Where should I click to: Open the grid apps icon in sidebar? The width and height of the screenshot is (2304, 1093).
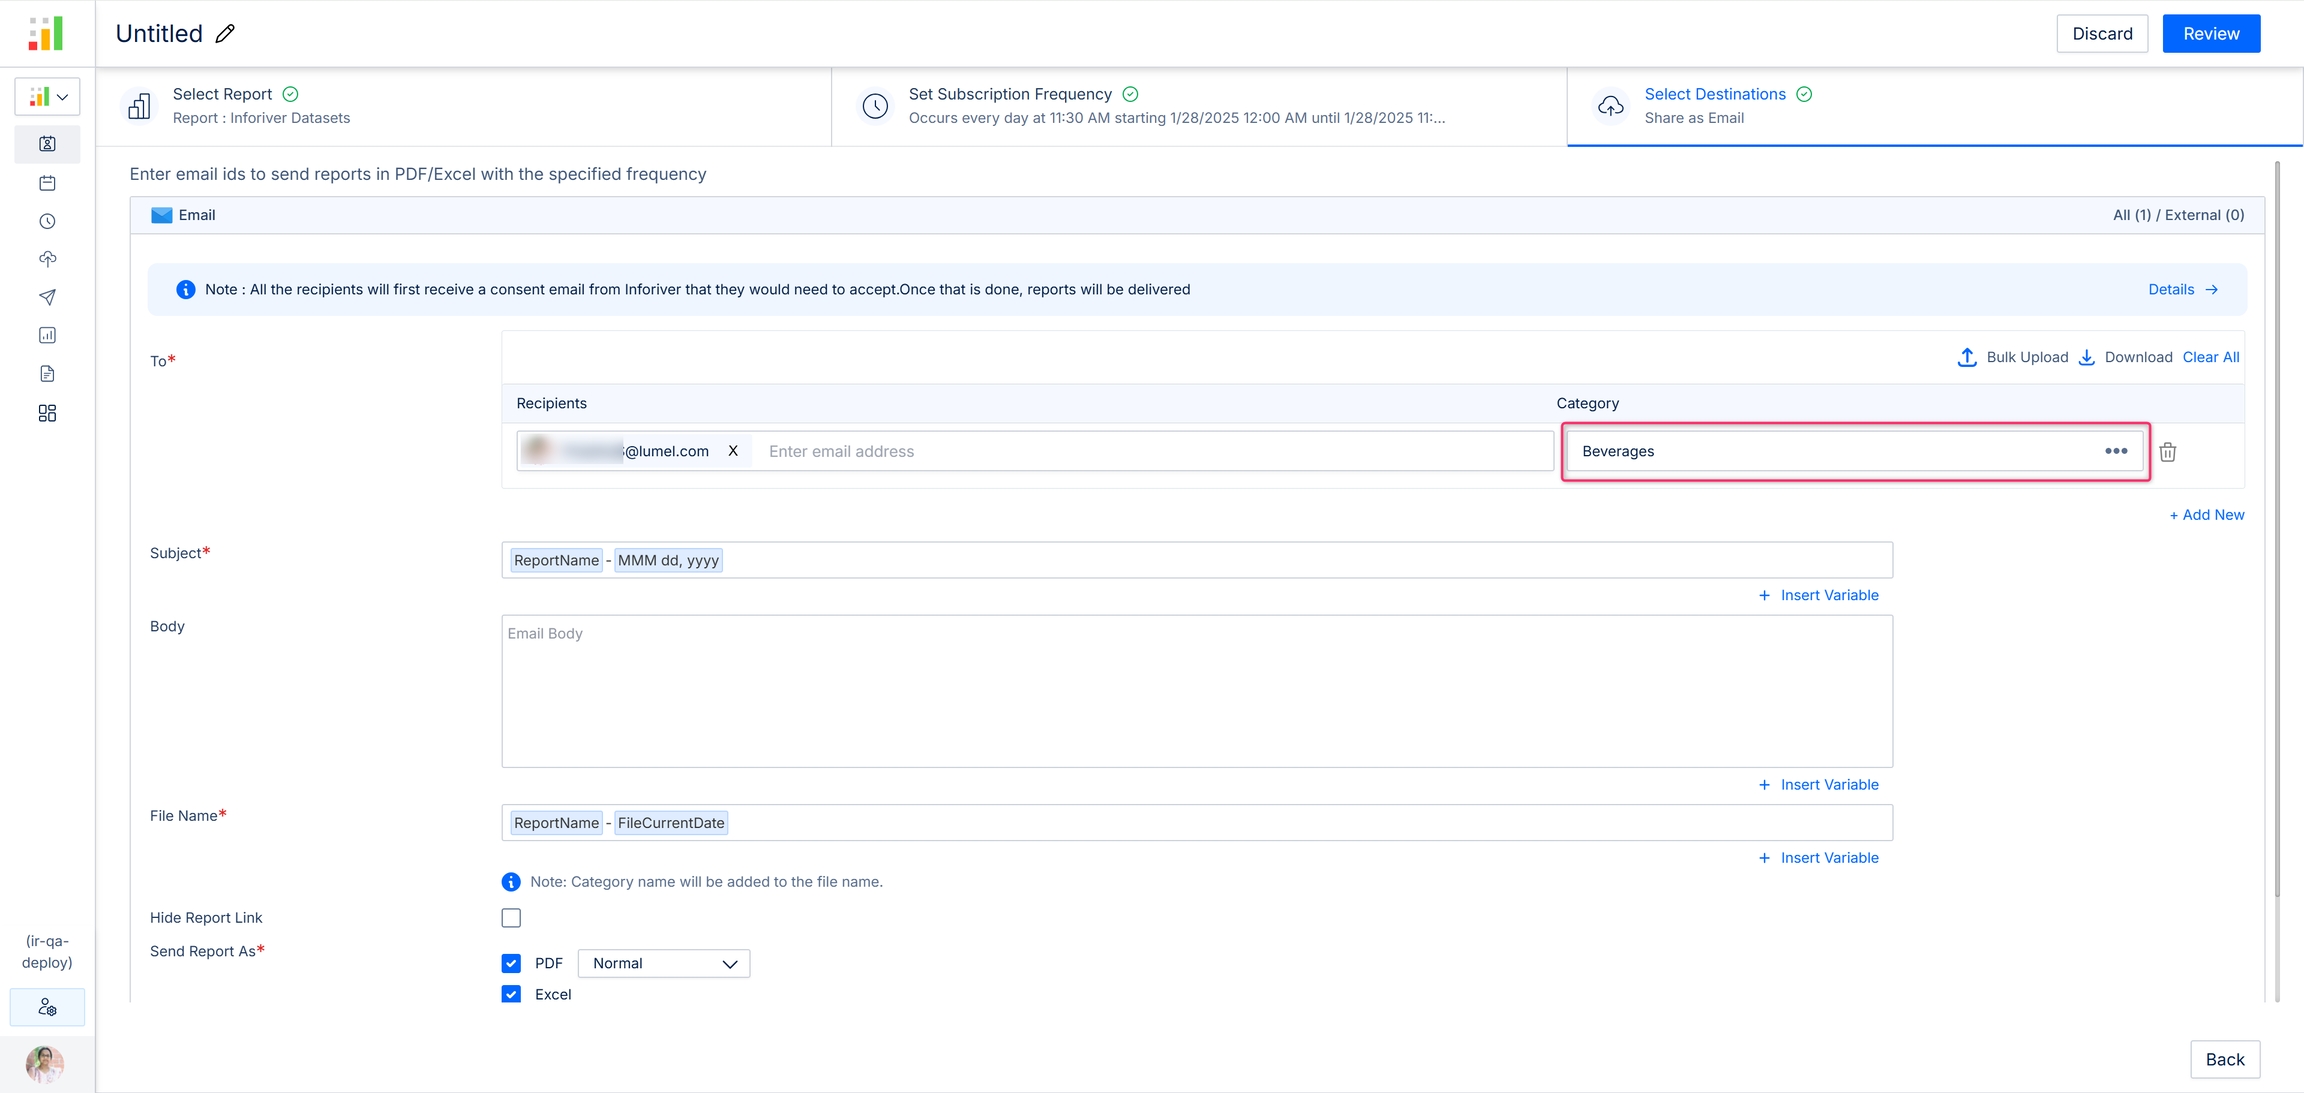47,413
